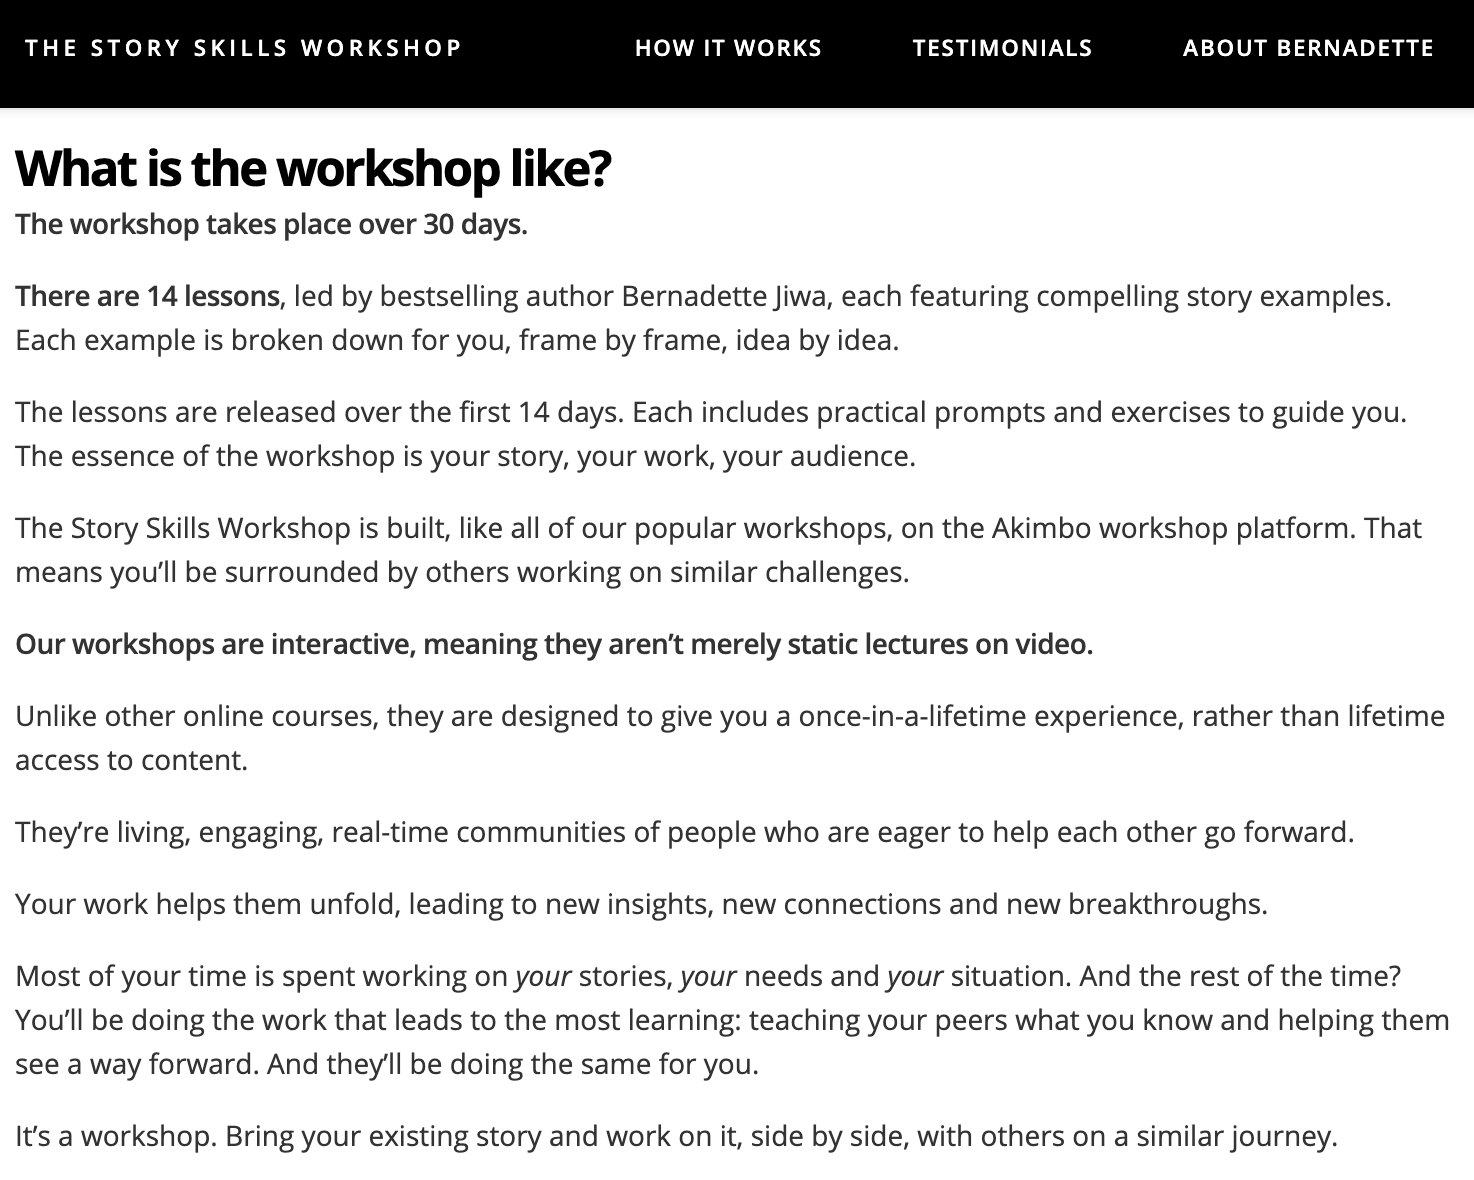Click the 'first 14 days' lessons sentence
This screenshot has height=1180, width=1474.
[319, 412]
